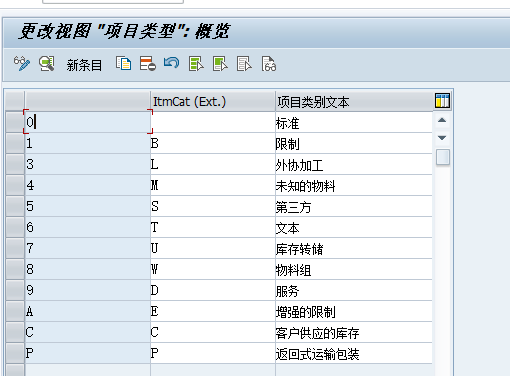Click the external category cell U

(213, 248)
